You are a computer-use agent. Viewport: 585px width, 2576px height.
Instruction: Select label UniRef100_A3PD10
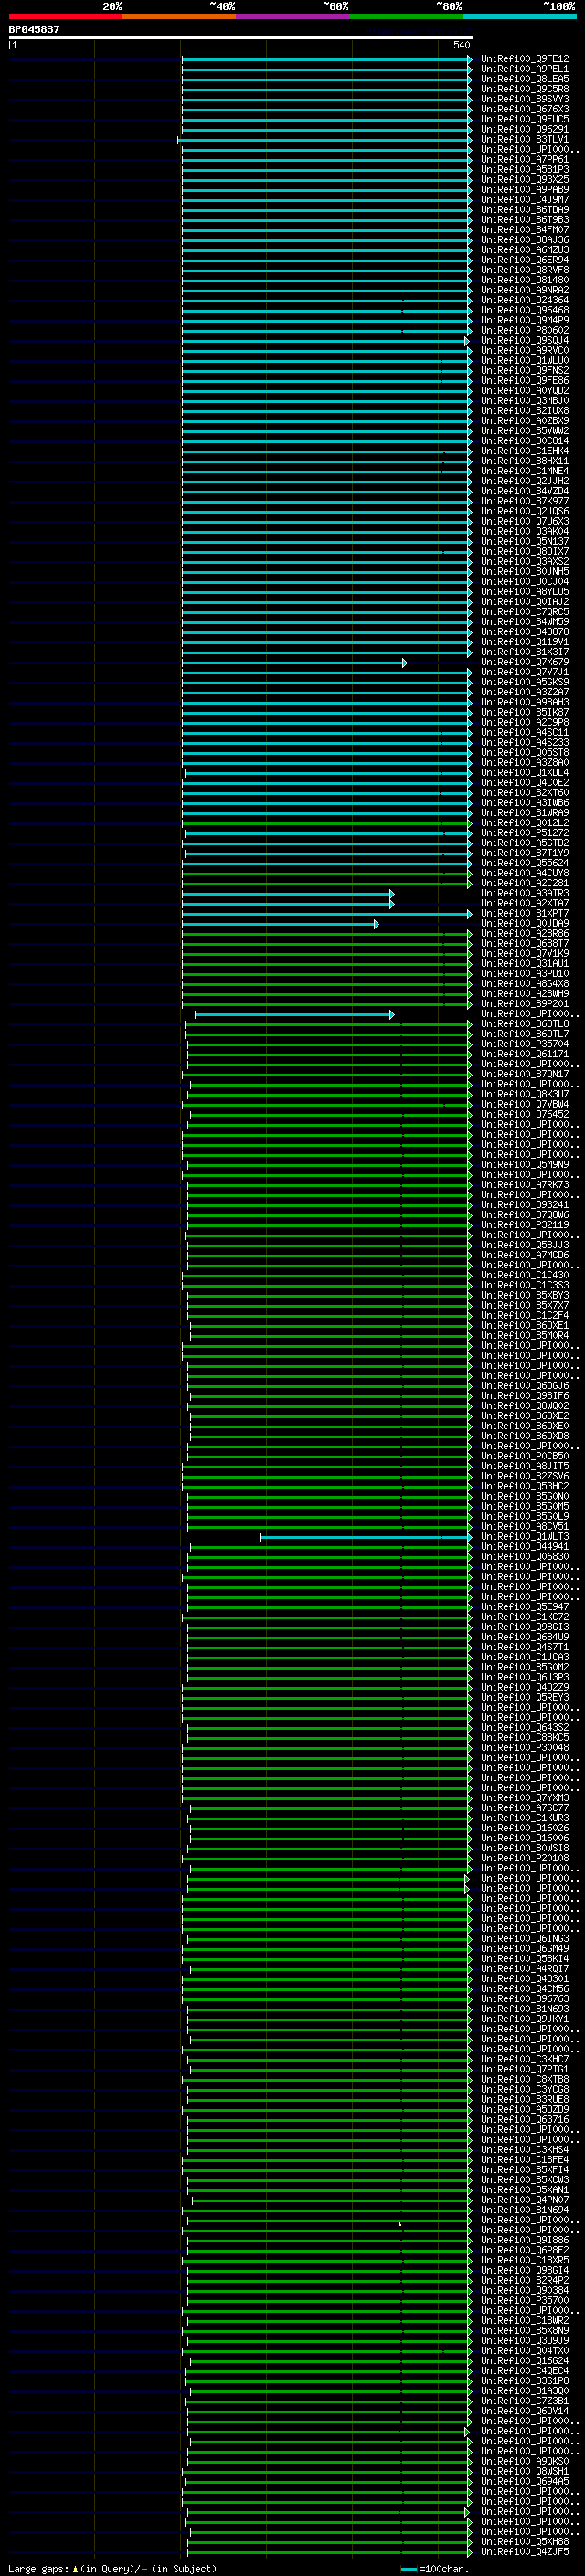click(525, 974)
